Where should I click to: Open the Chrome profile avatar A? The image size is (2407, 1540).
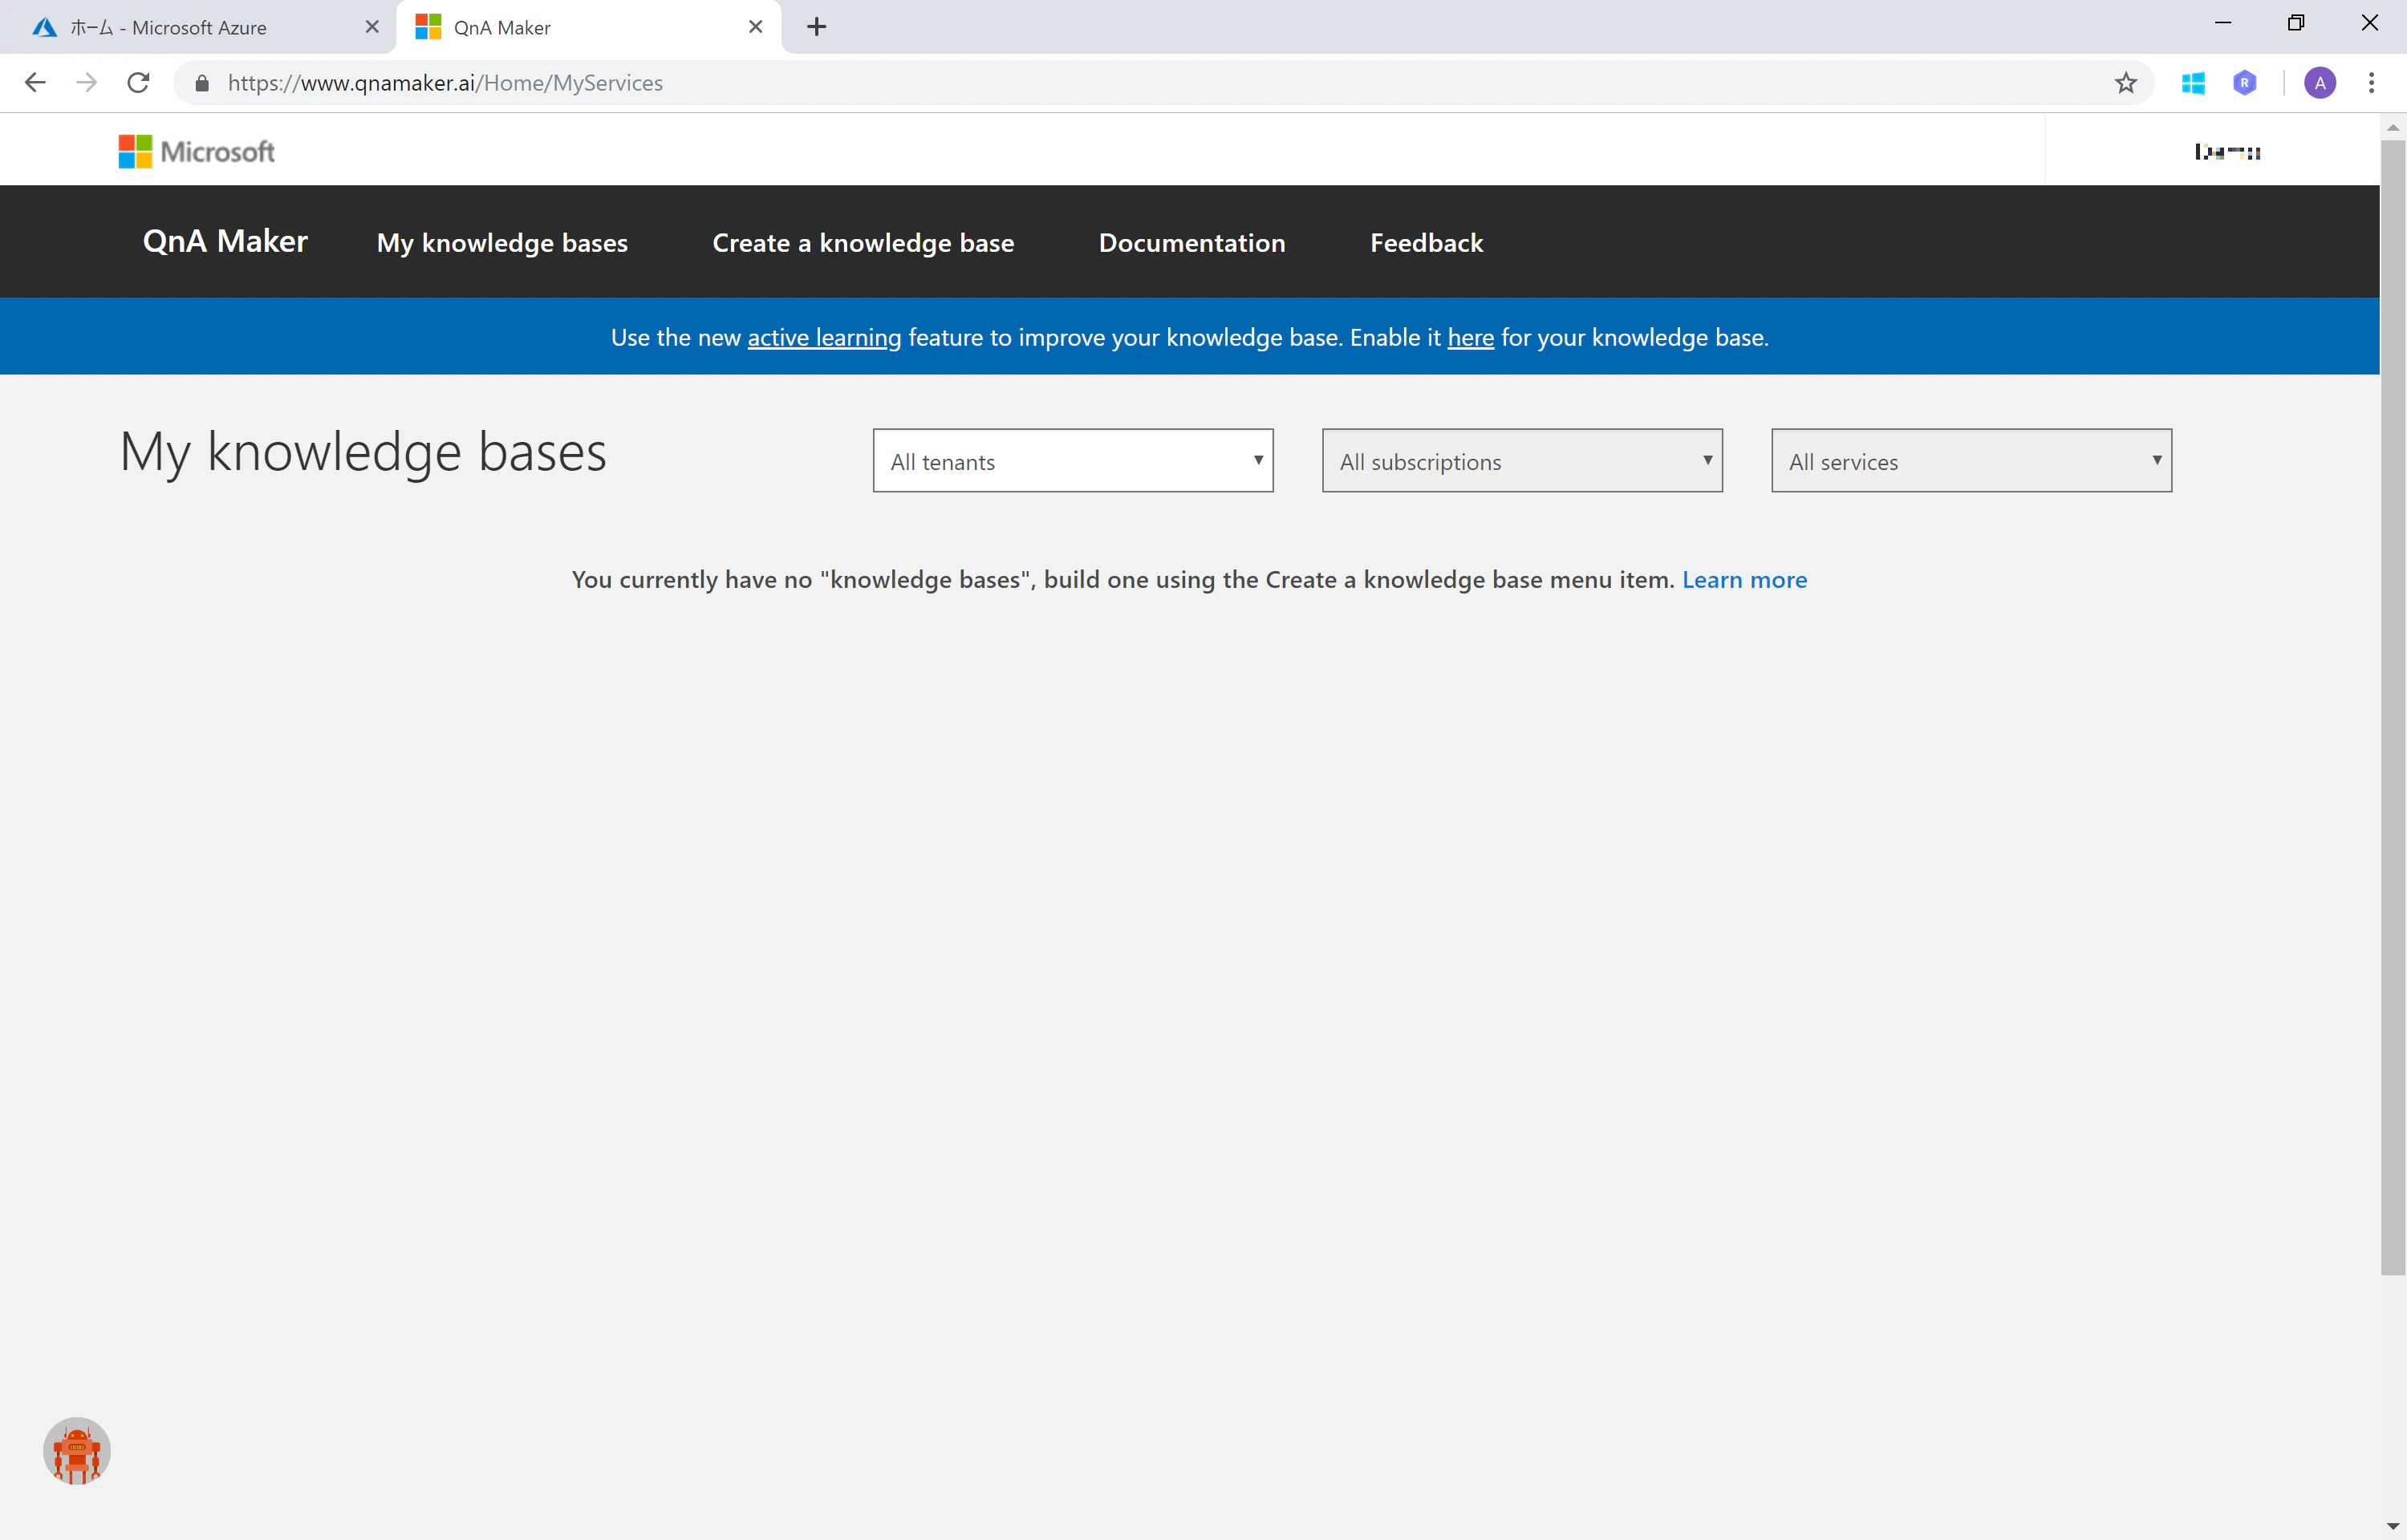click(2320, 83)
